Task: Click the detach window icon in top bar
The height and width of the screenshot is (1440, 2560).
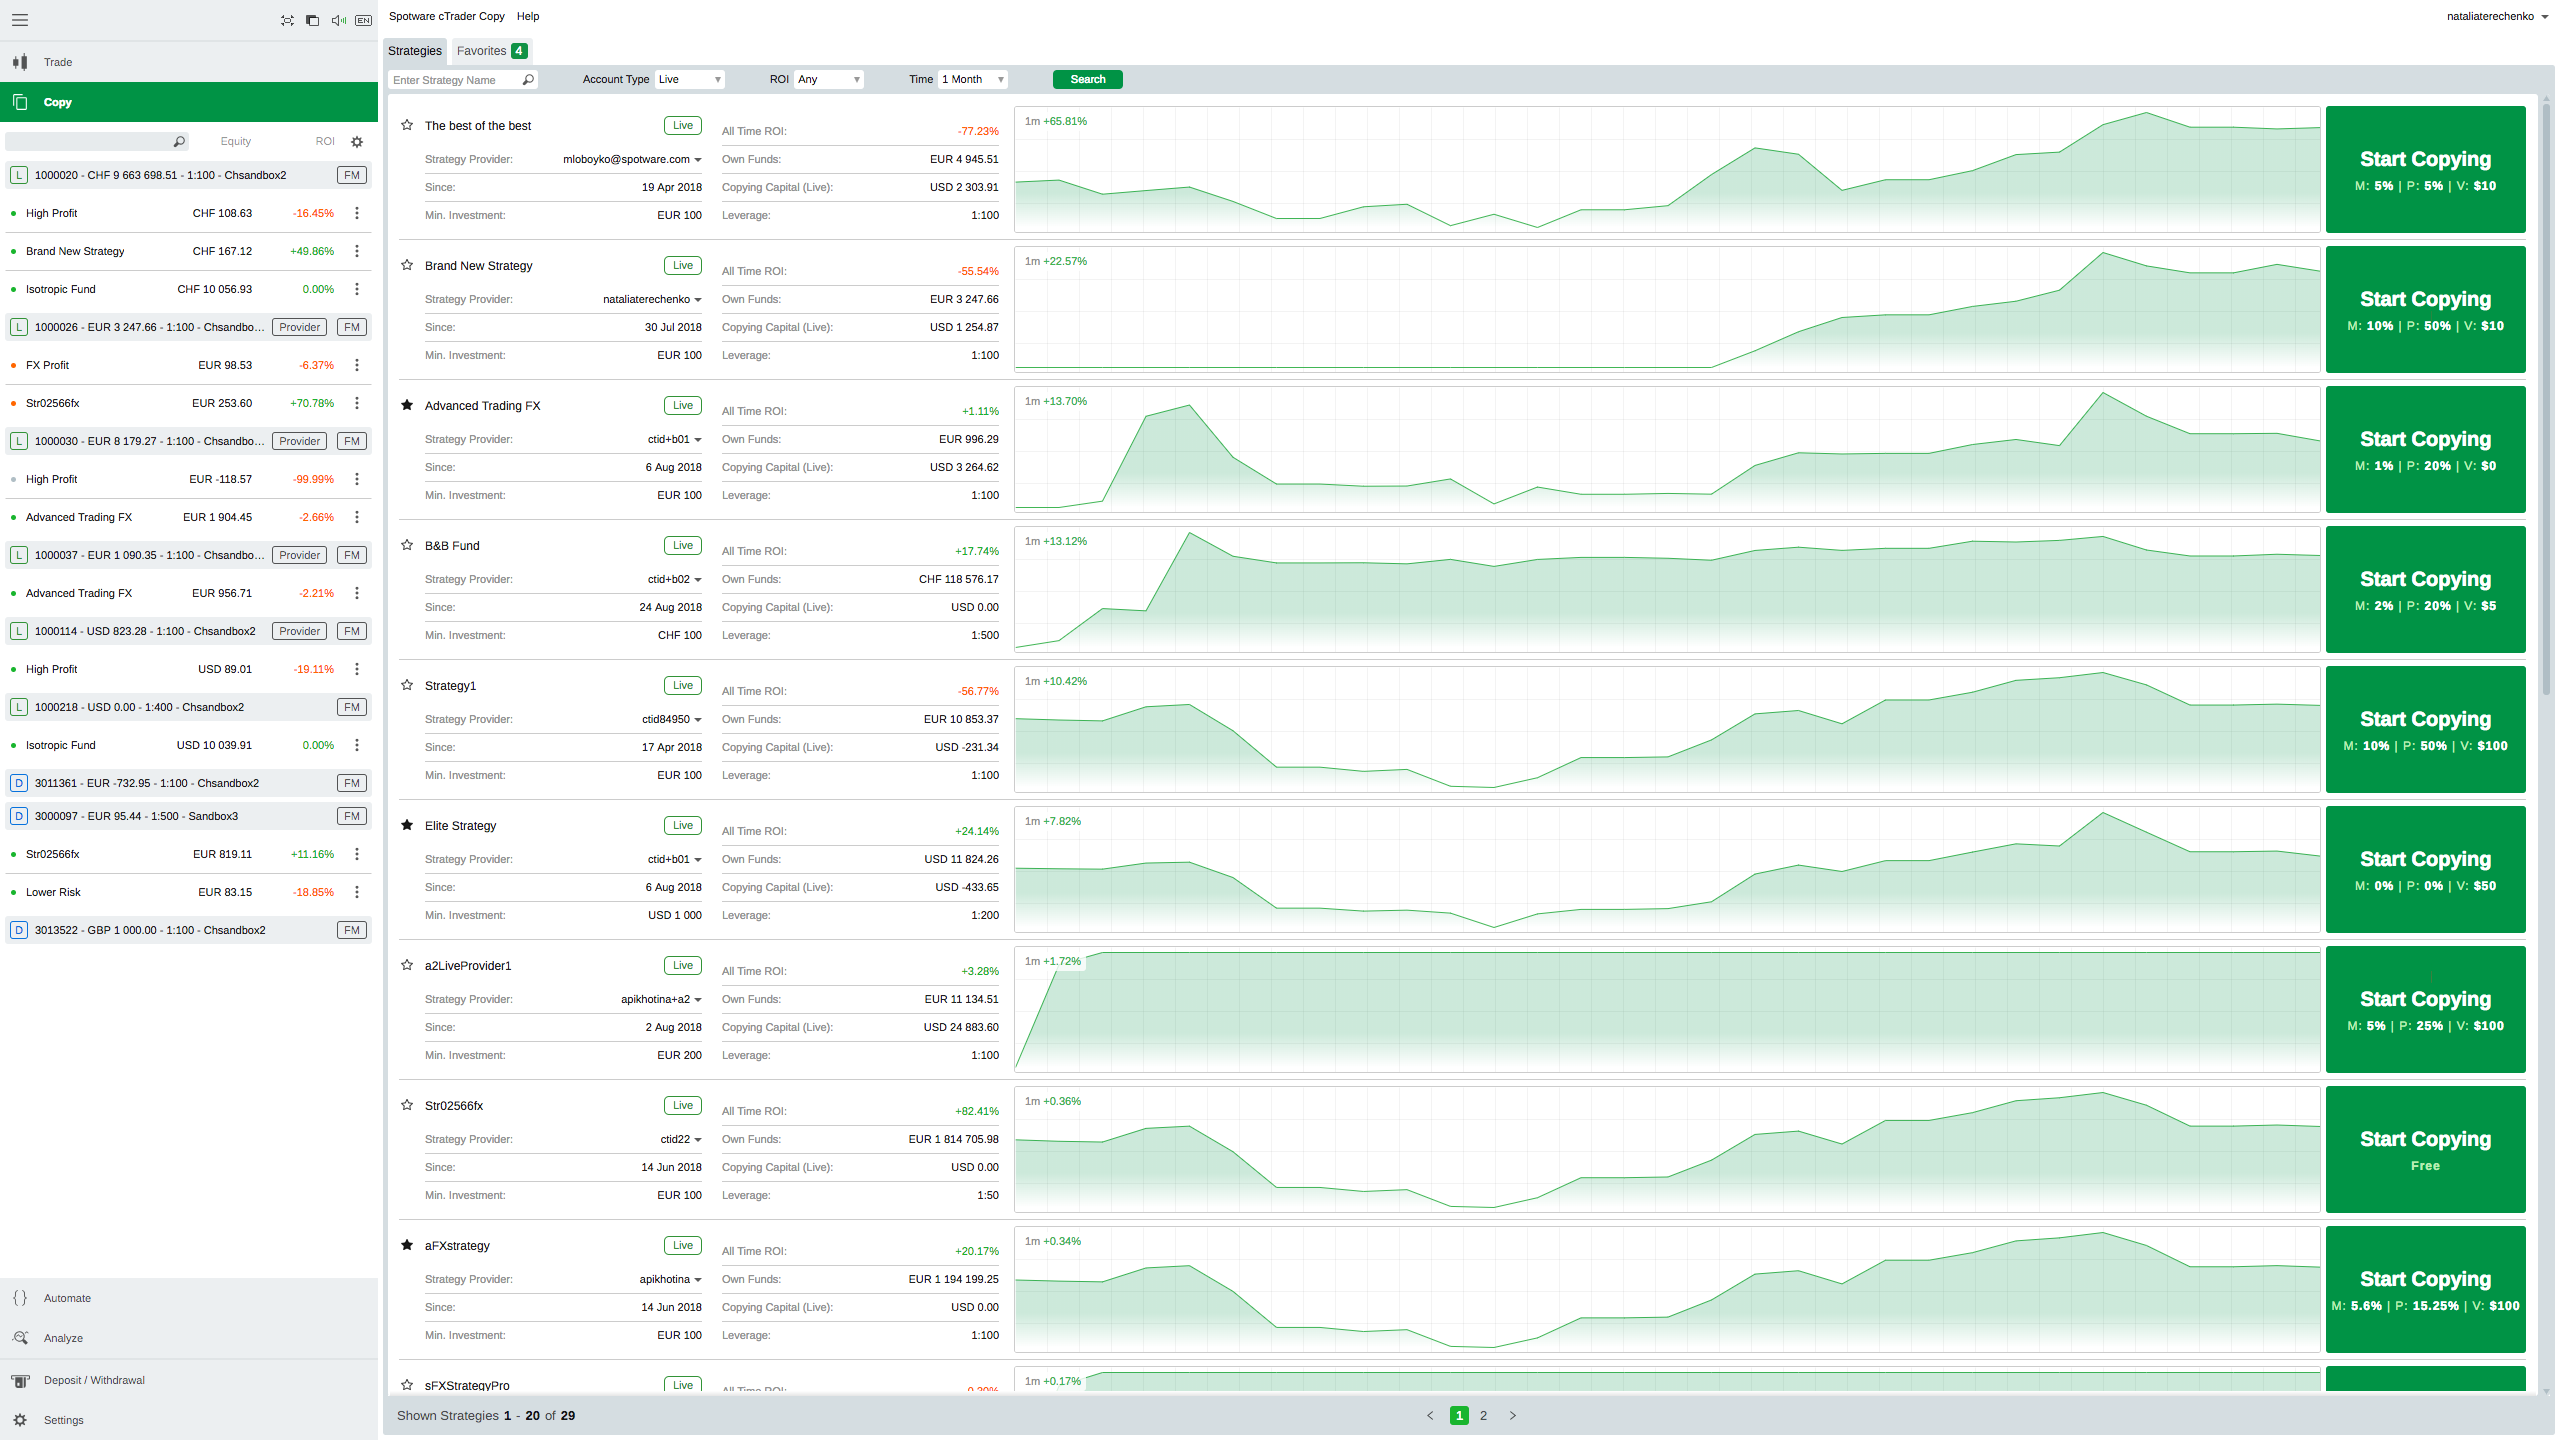Action: point(312,20)
